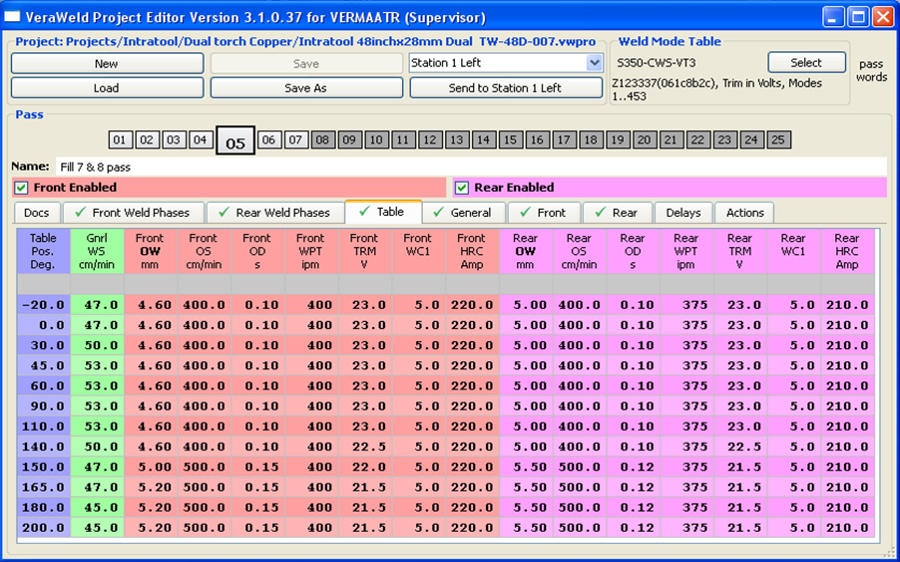Viewport: 900px width, 562px height.
Task: Click the pass words link
Action: coord(871,71)
